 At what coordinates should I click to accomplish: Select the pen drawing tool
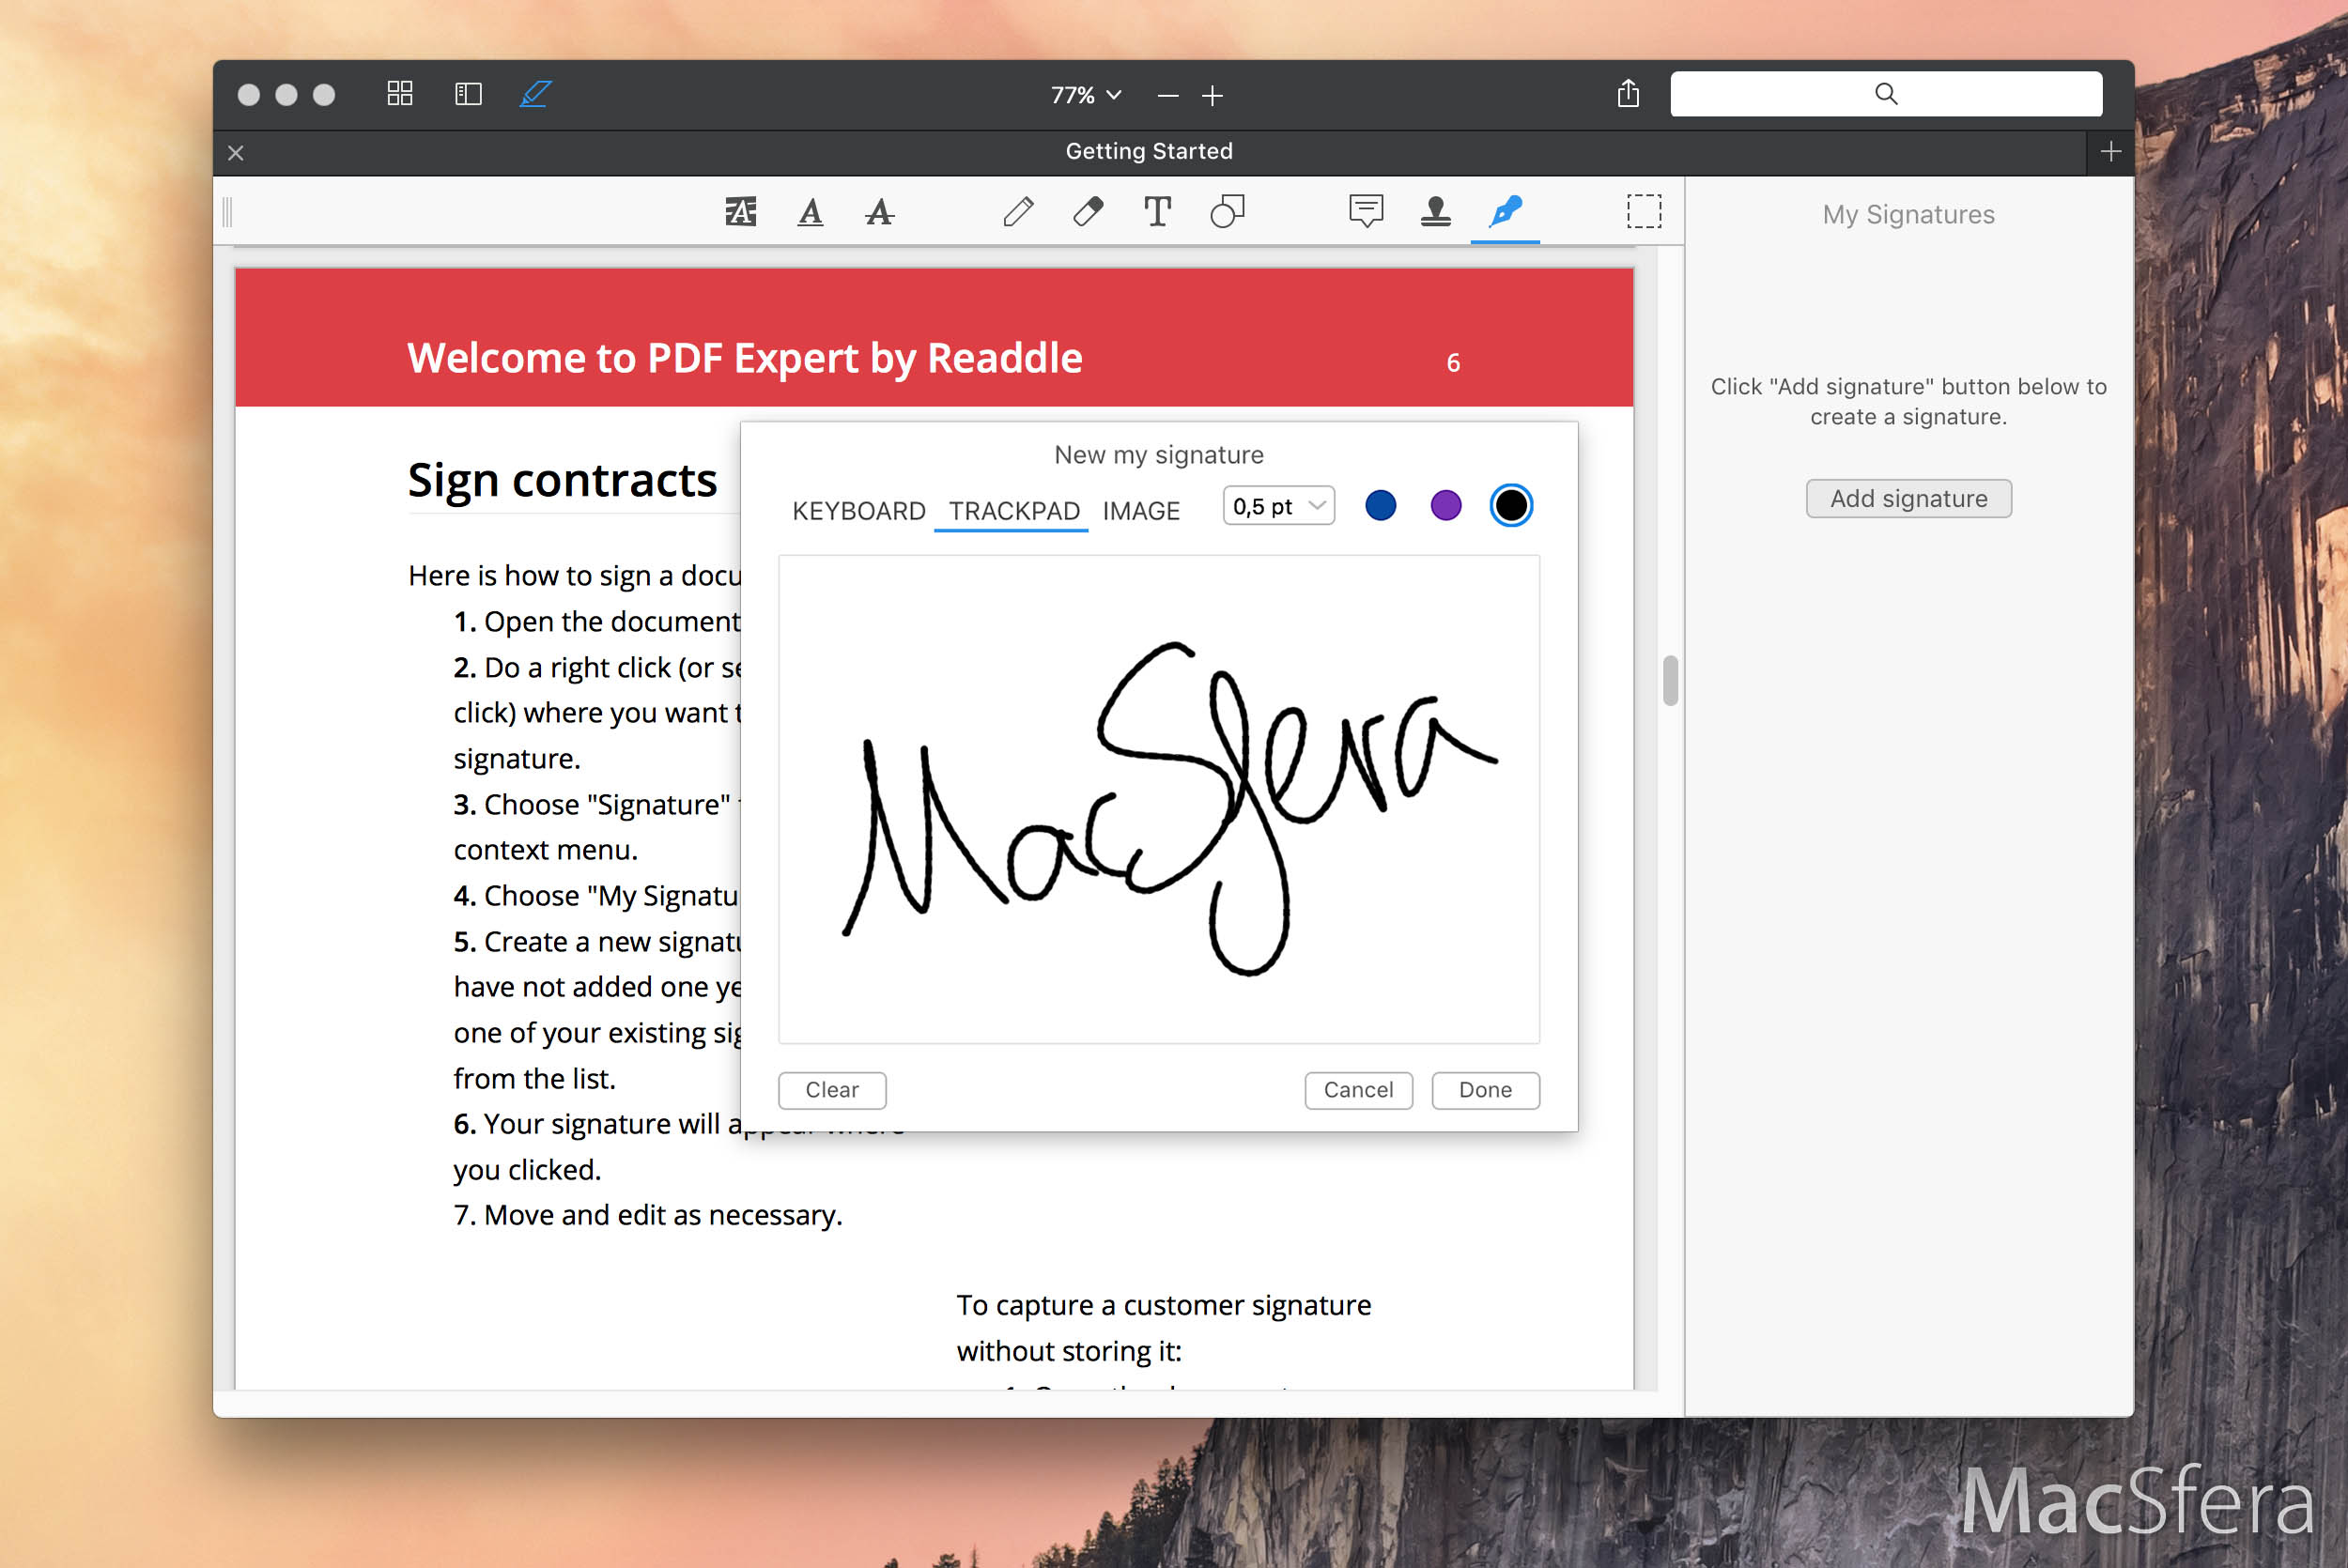click(x=1018, y=212)
